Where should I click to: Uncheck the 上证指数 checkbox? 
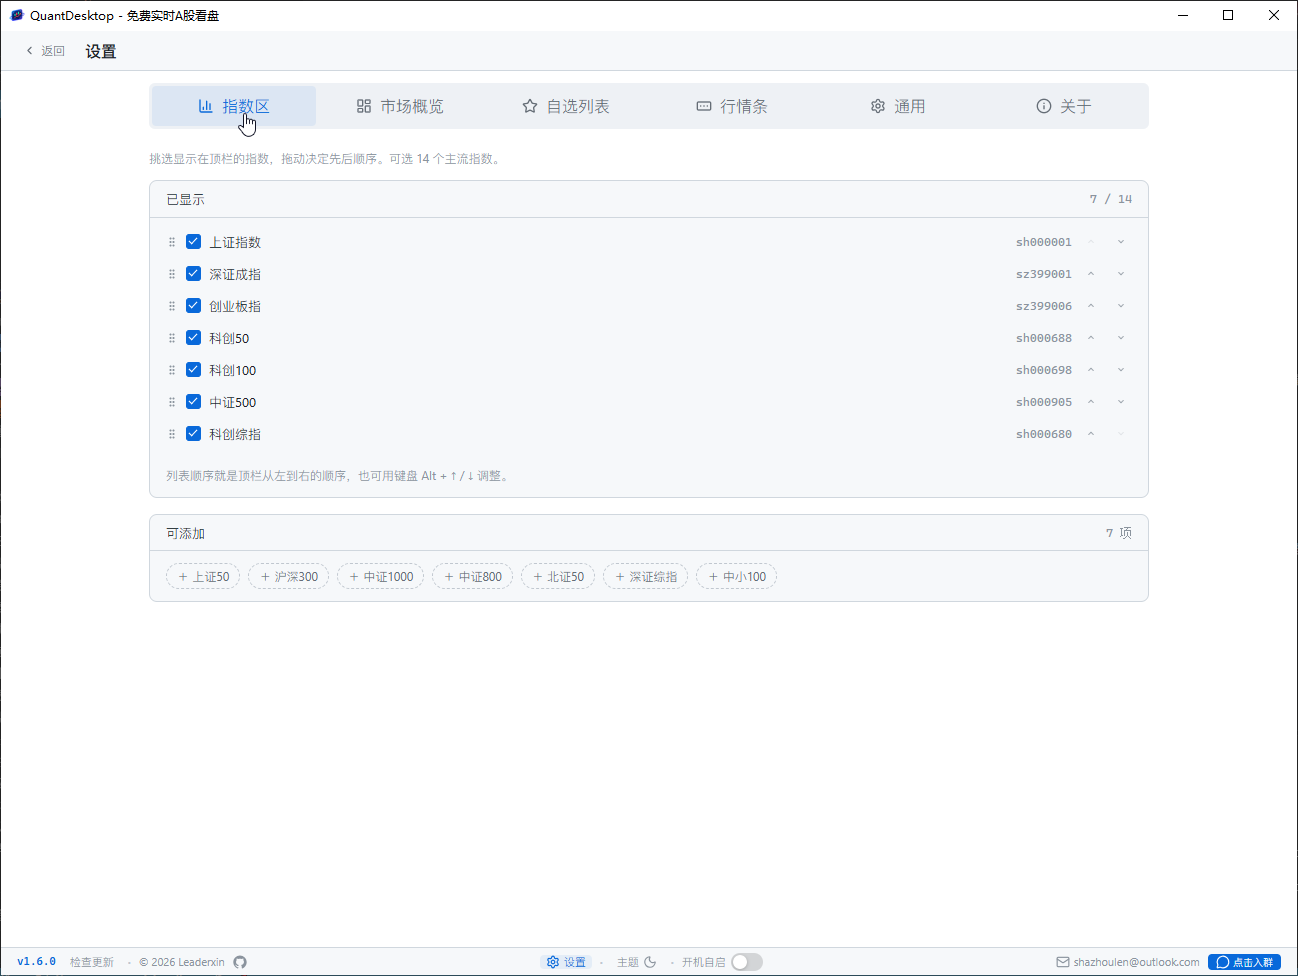194,242
